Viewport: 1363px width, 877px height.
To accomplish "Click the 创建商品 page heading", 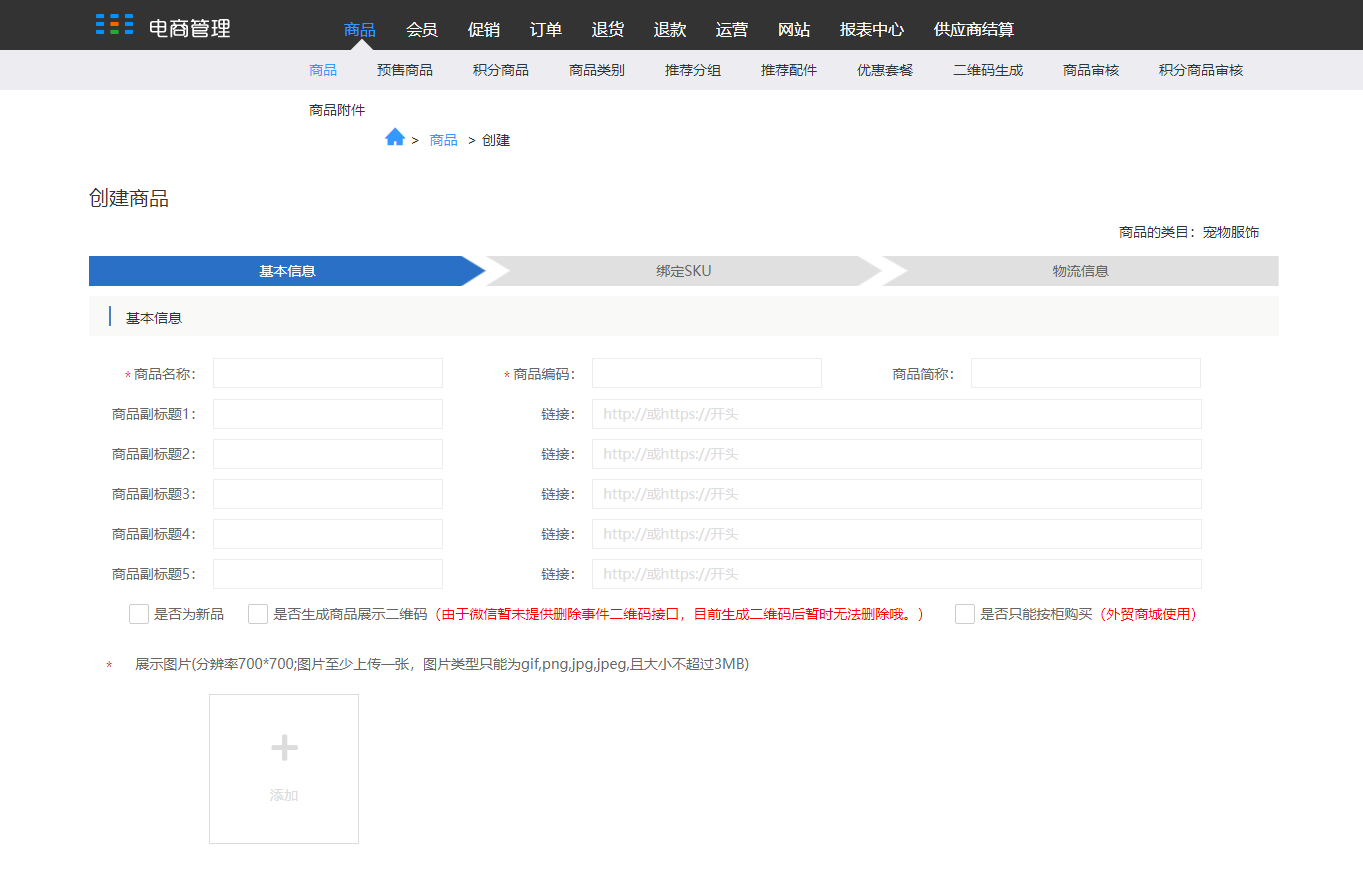I will coord(129,198).
